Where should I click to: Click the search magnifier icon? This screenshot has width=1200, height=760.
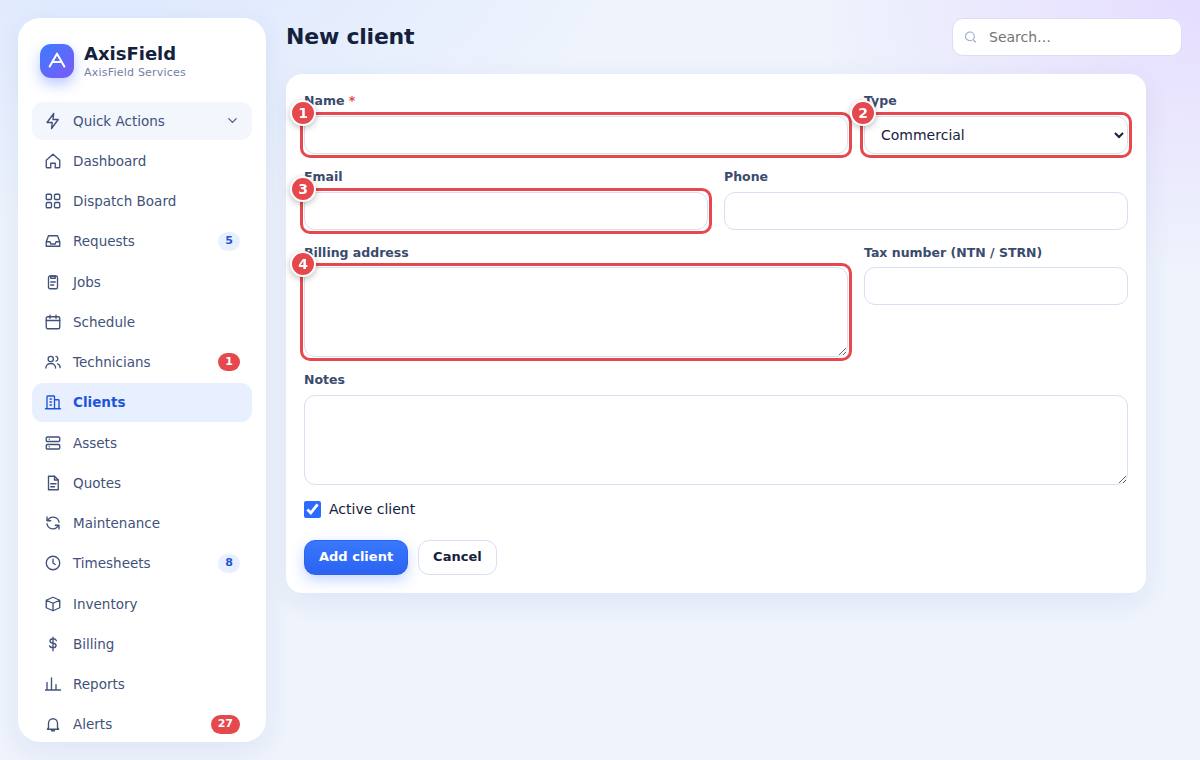click(970, 37)
